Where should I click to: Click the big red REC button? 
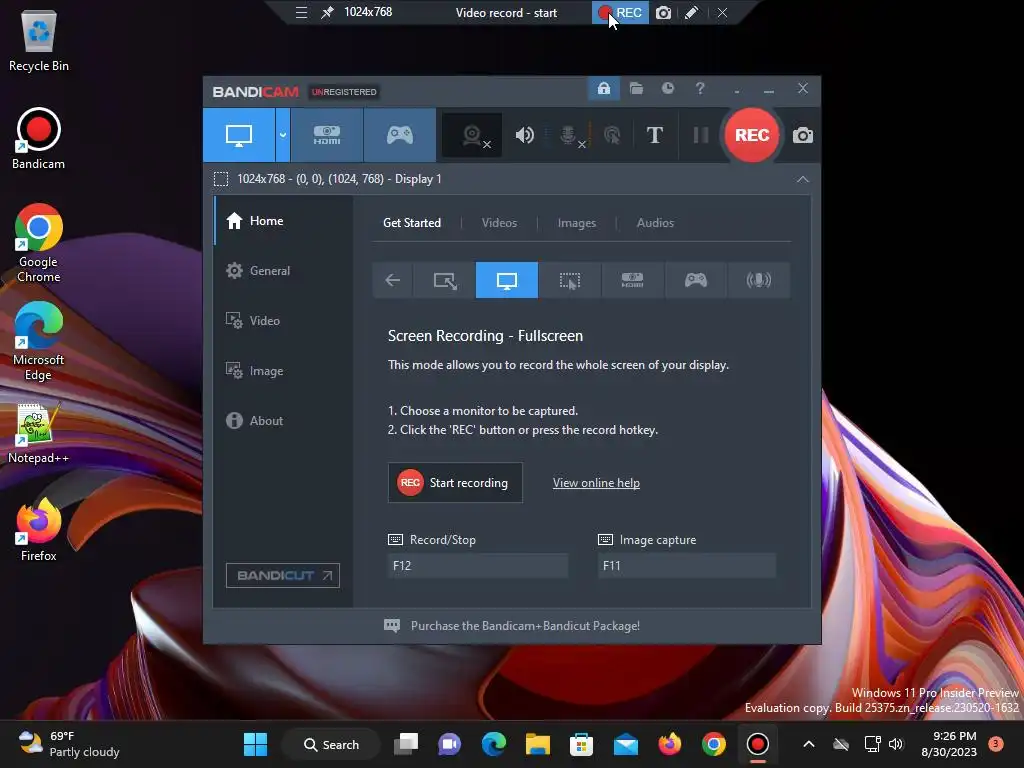pyautogui.click(x=752, y=135)
